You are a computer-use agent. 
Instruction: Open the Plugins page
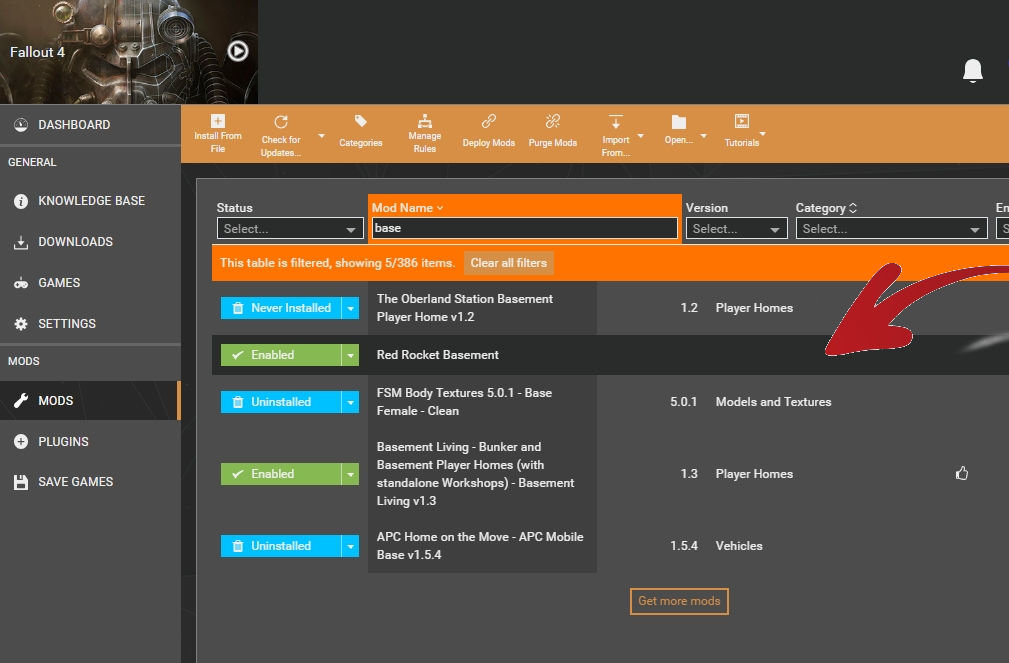click(x=90, y=442)
